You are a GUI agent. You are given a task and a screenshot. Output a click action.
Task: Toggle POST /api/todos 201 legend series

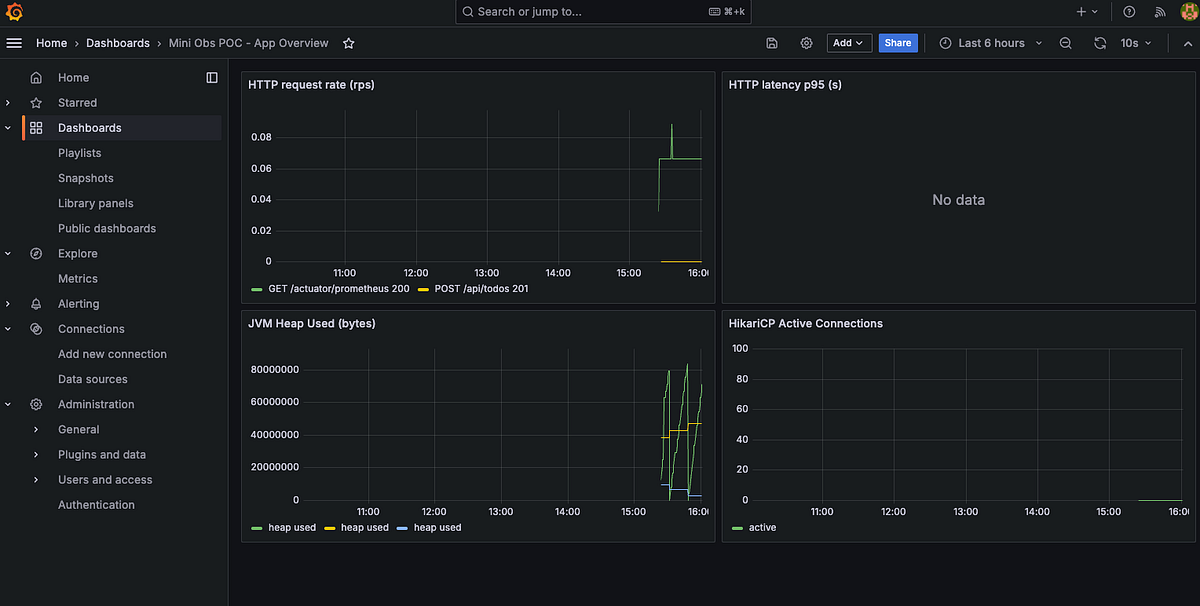[x=481, y=288]
